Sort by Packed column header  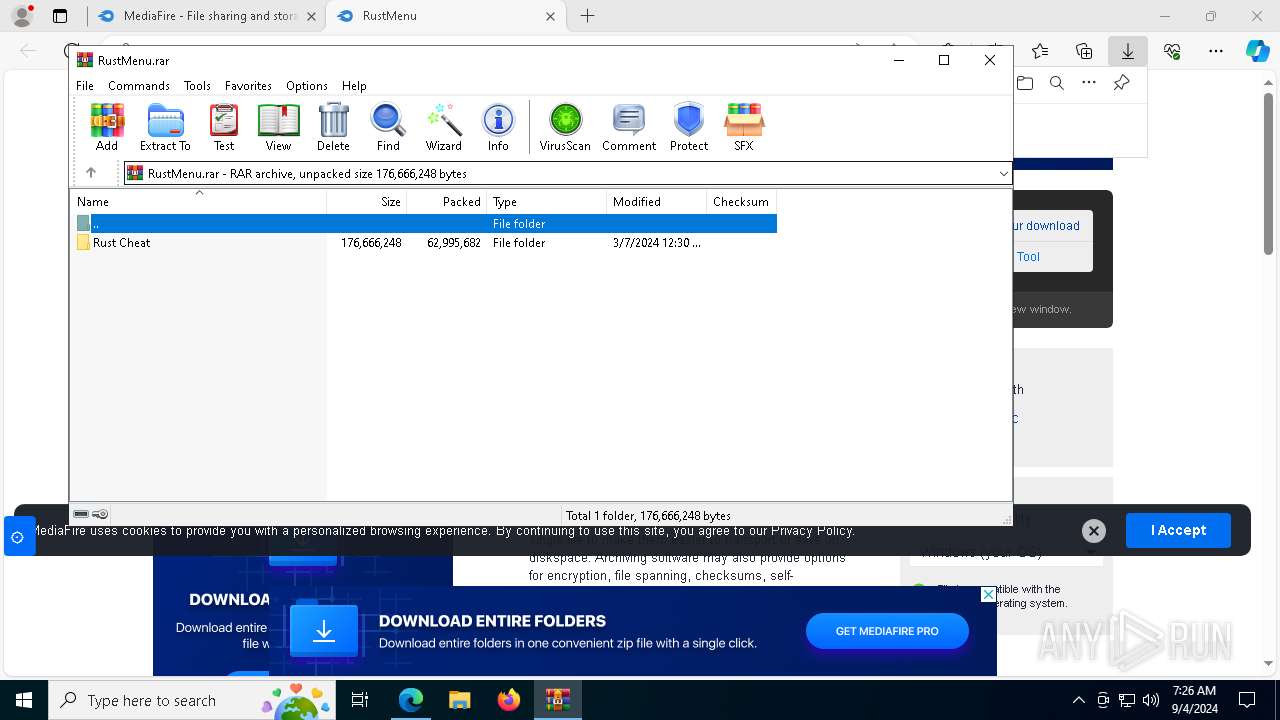(447, 201)
